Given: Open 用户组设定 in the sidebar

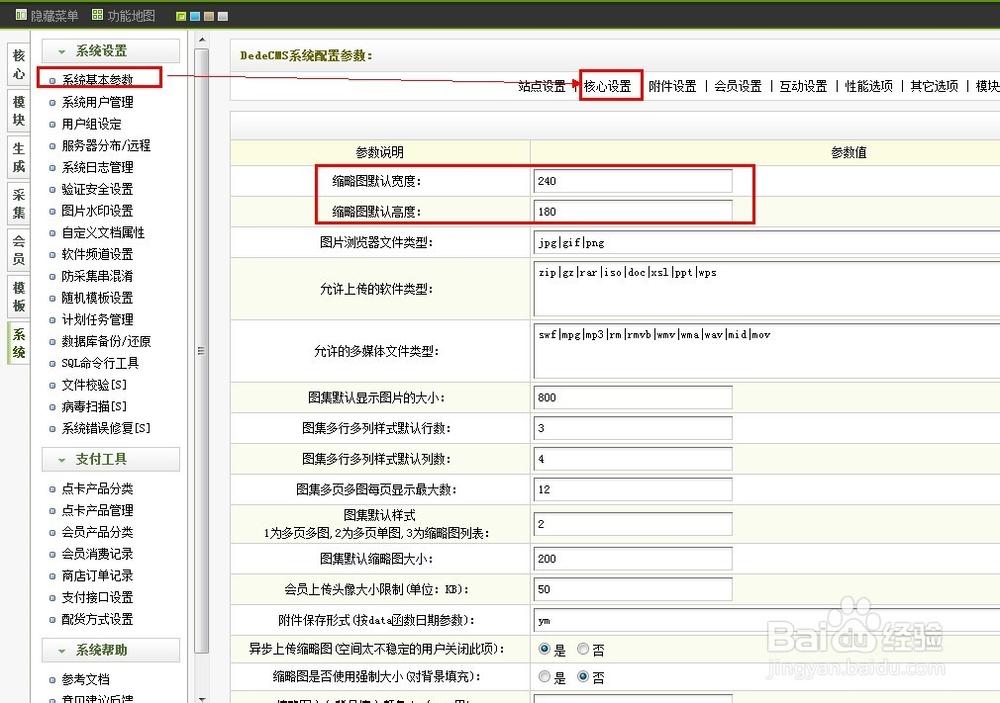Looking at the screenshot, I should click(x=91, y=124).
